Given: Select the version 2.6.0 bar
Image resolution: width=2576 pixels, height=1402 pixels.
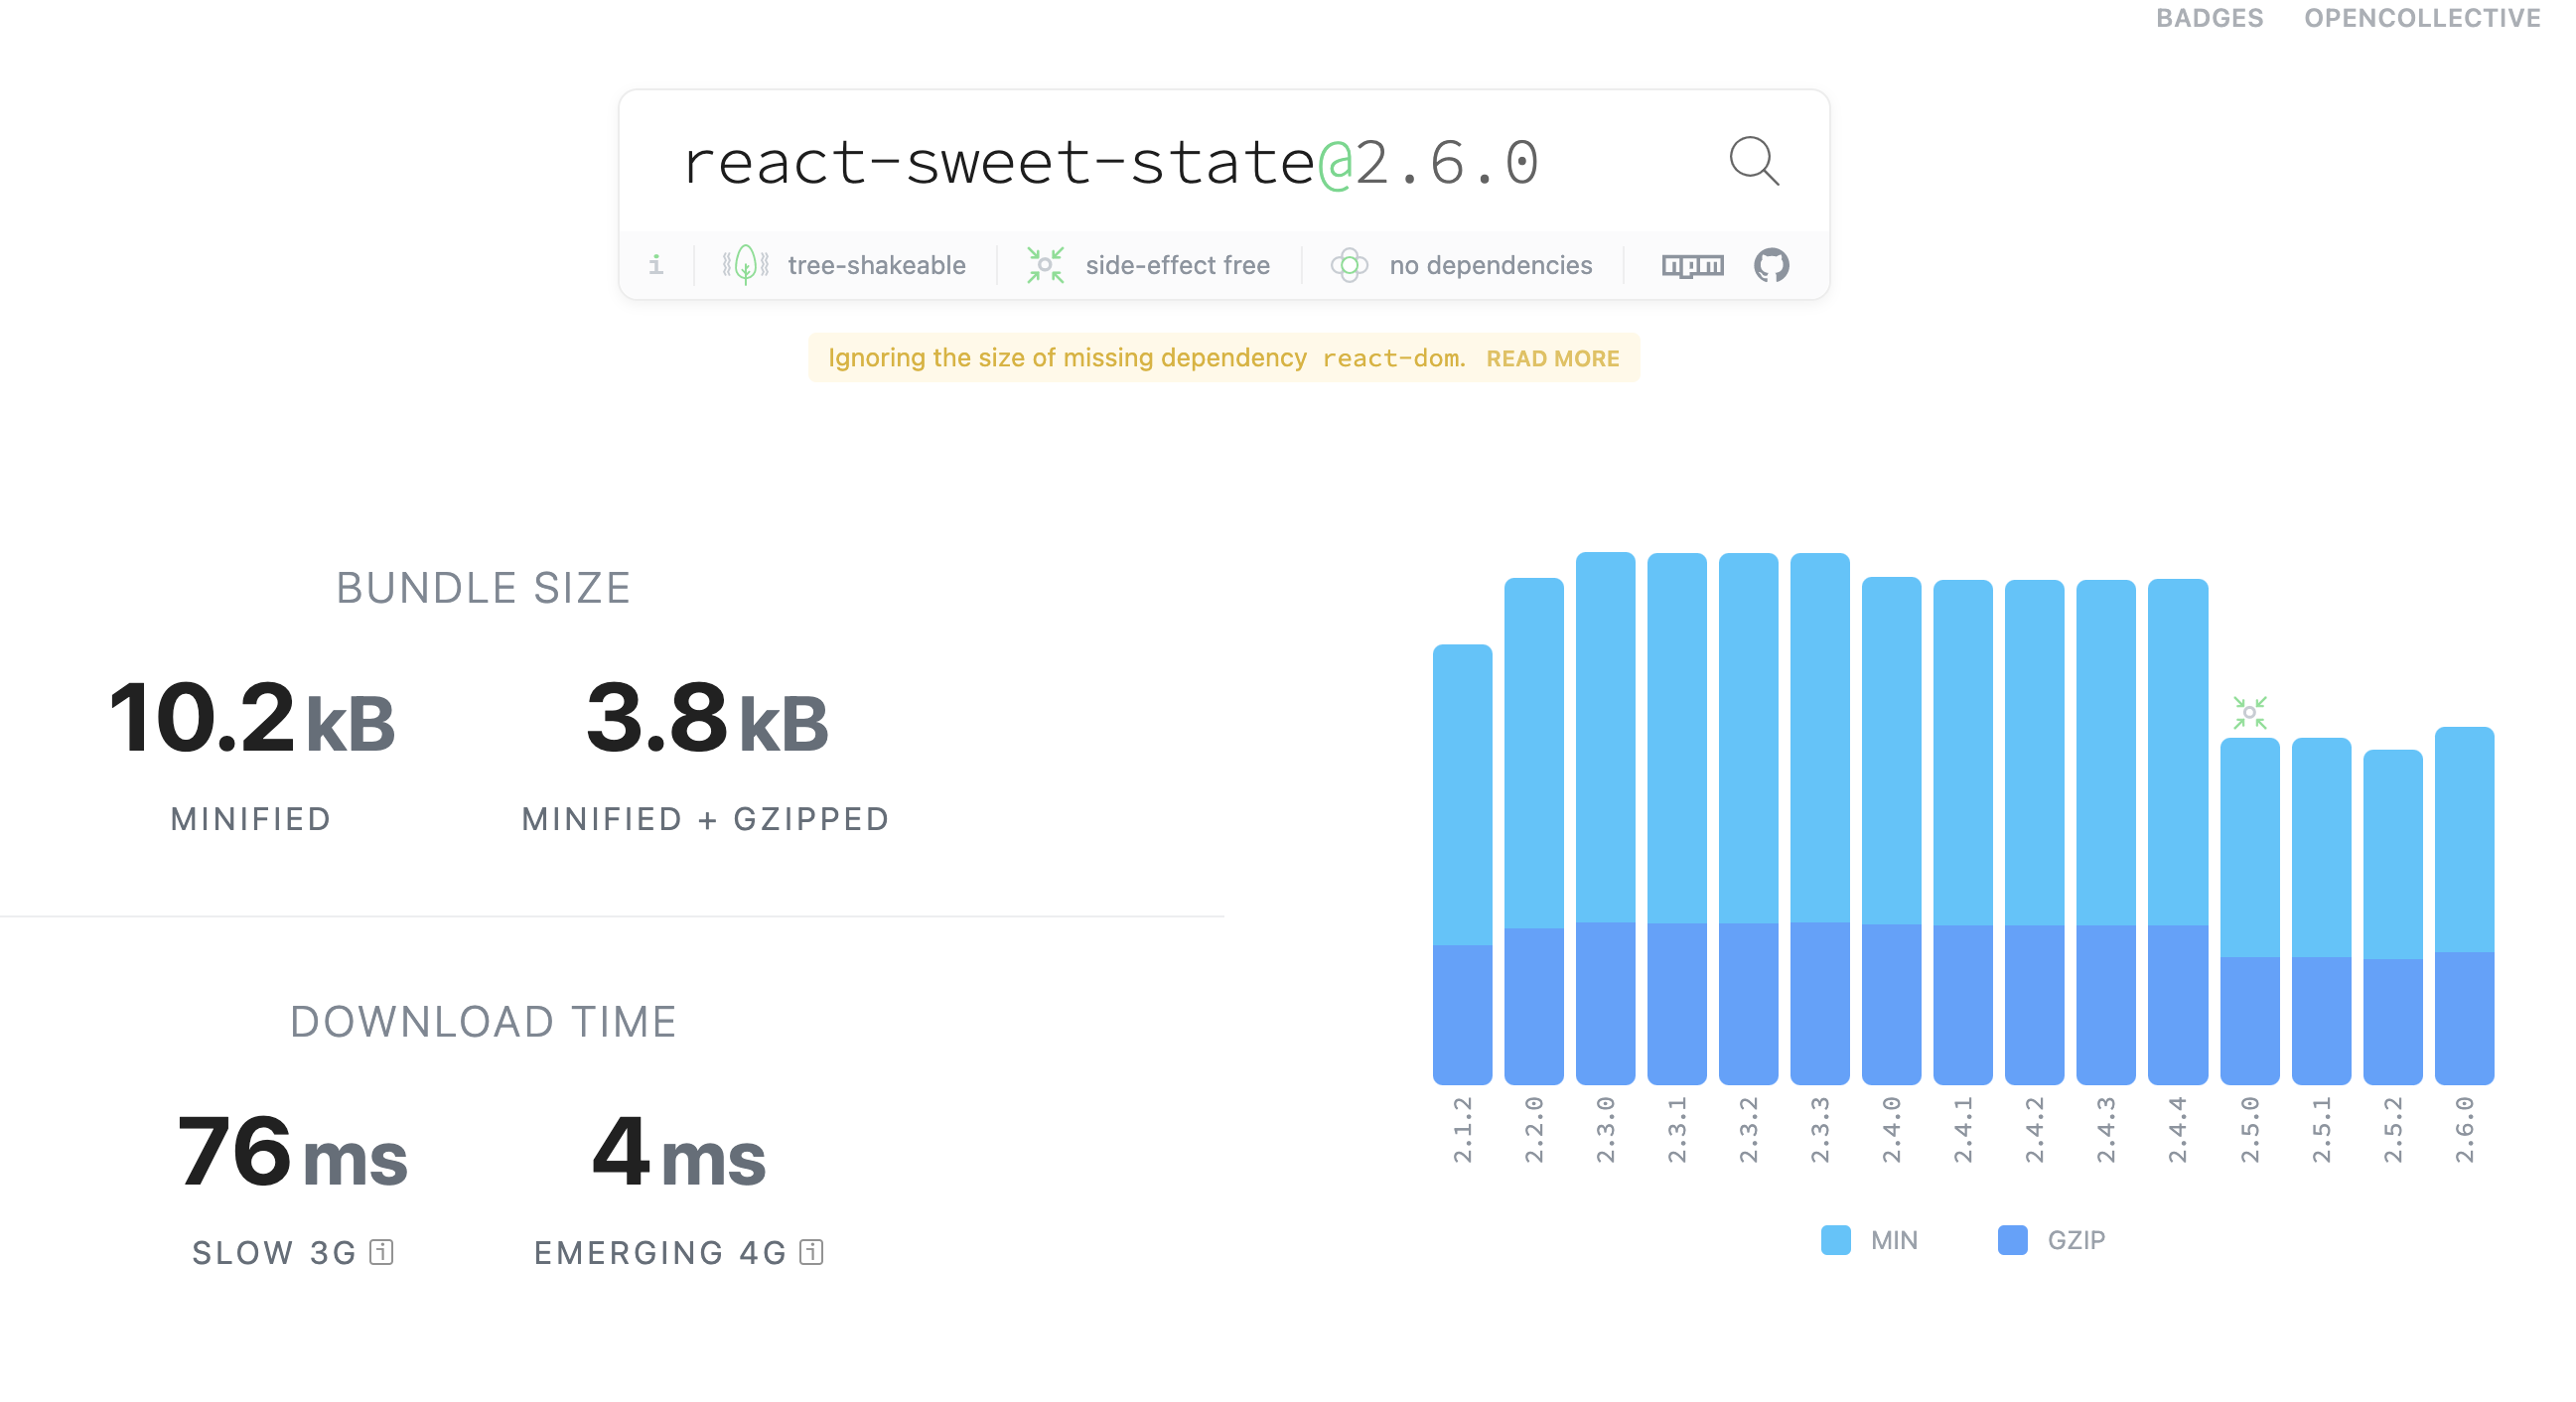Looking at the screenshot, I should pos(2464,904).
